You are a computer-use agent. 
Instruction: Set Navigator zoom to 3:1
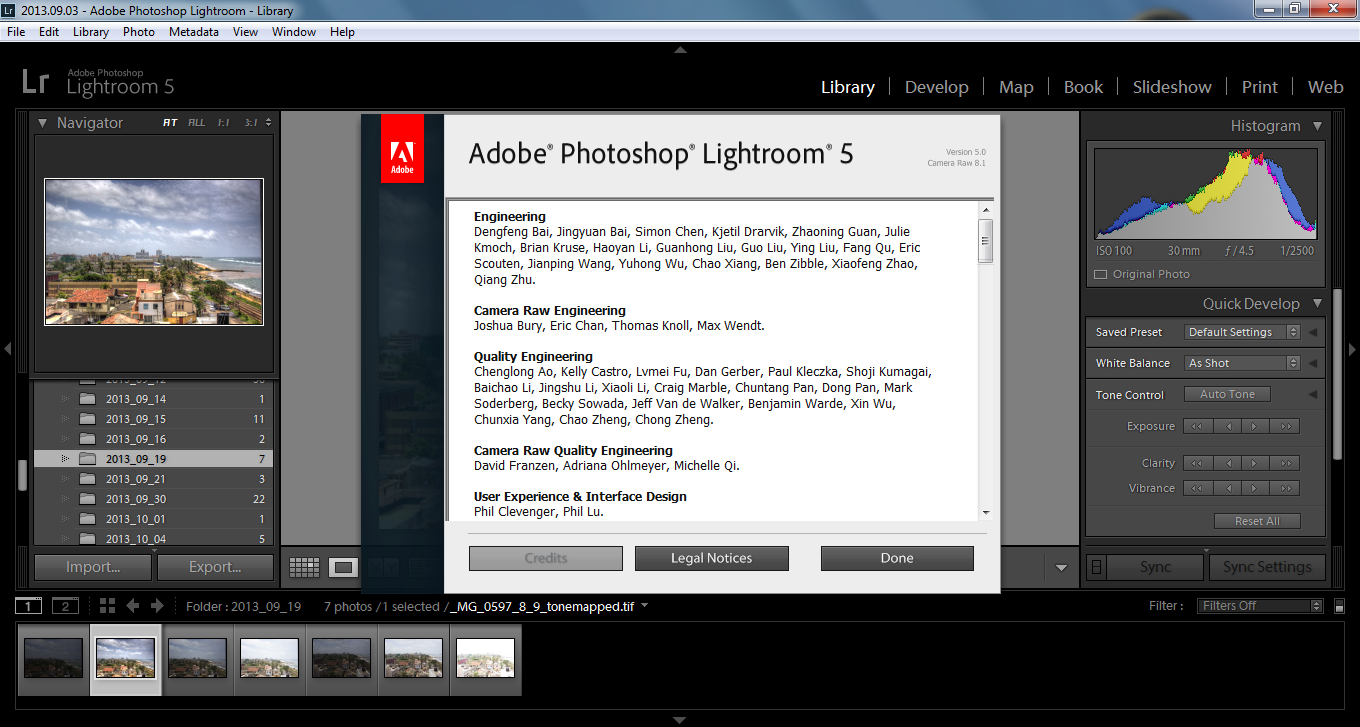250,123
